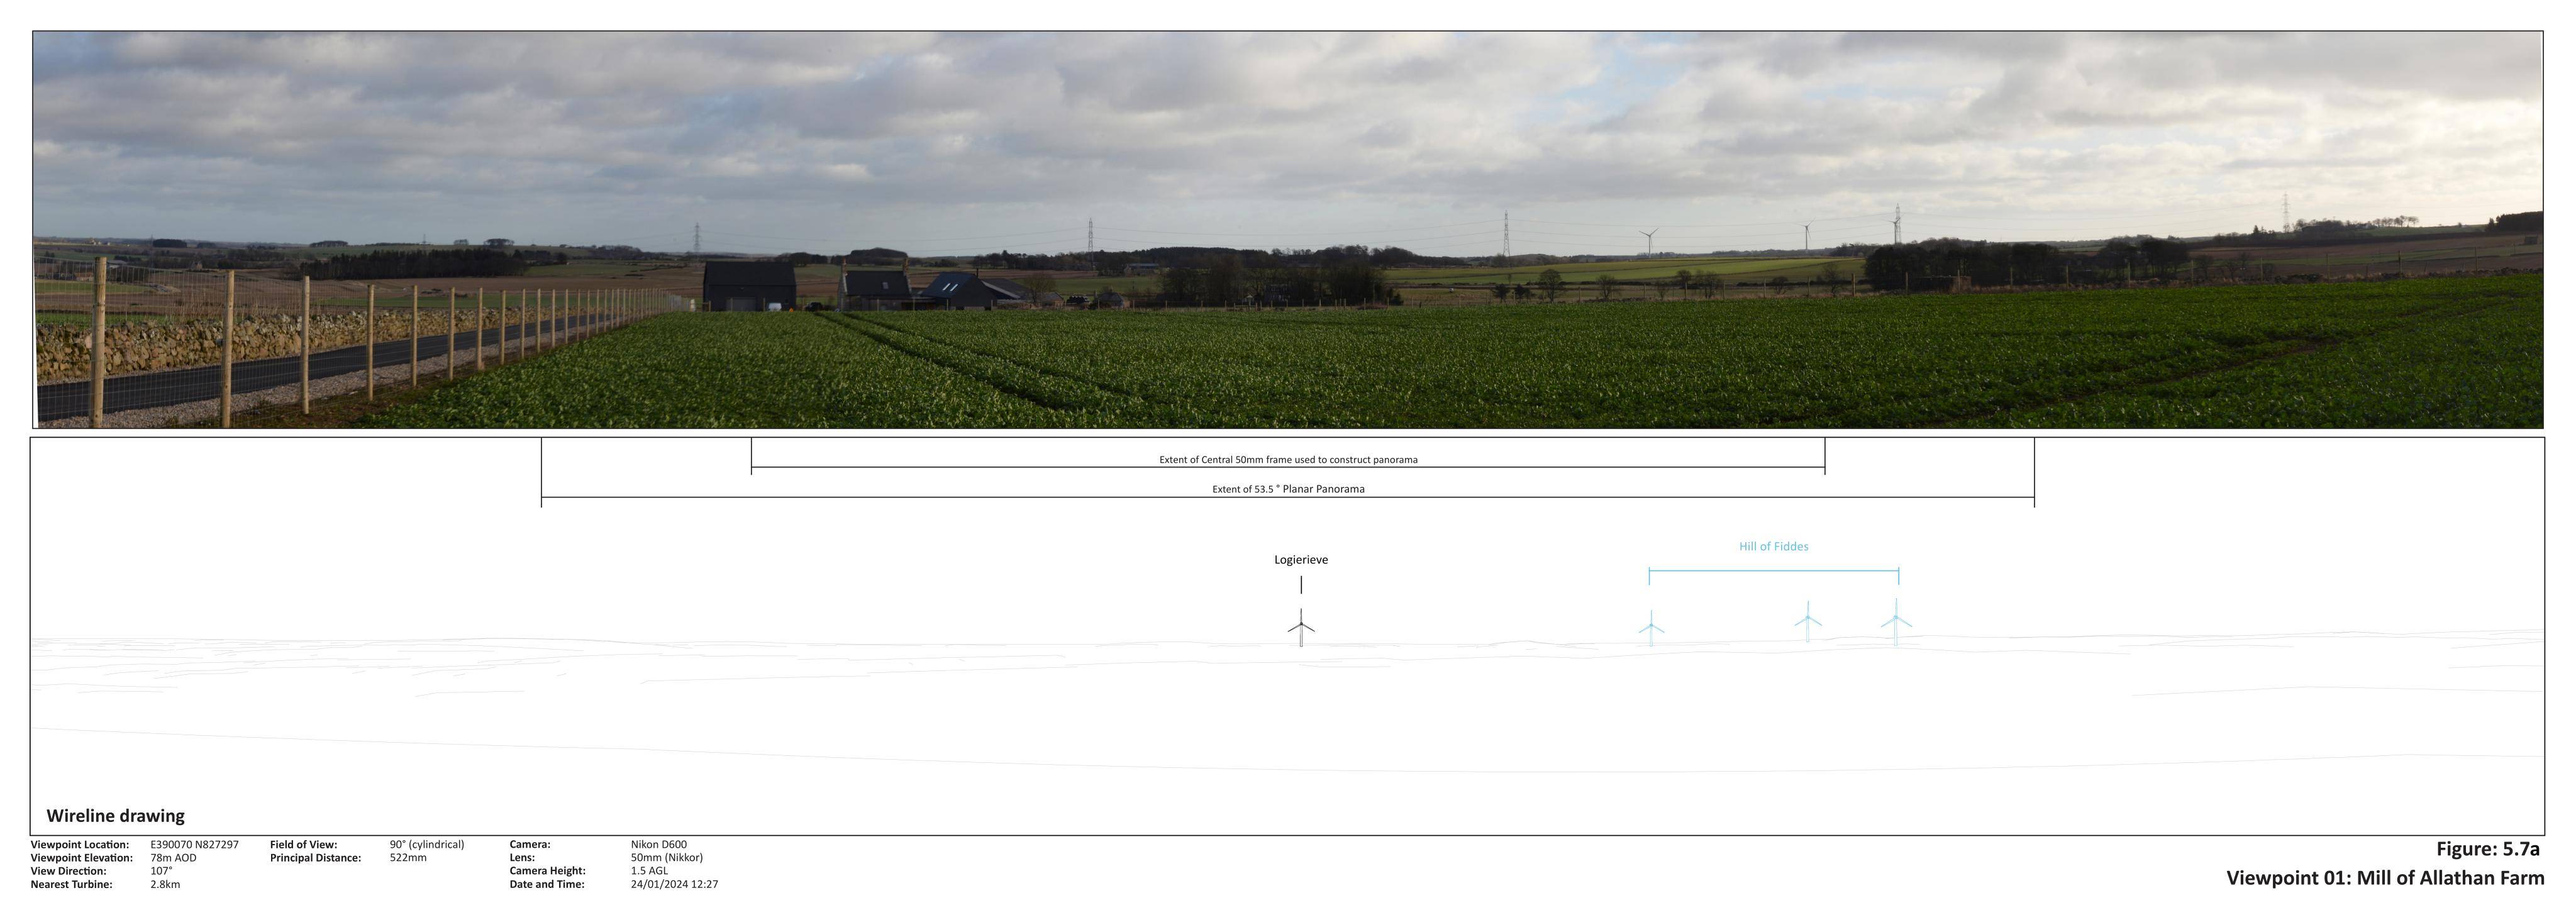Click the '50mm (Nikkor)' value

[x=667, y=858]
